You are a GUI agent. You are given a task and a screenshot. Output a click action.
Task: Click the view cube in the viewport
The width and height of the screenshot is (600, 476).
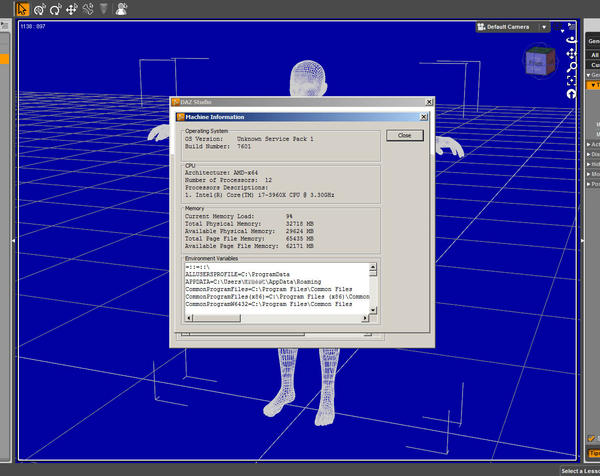coord(540,61)
